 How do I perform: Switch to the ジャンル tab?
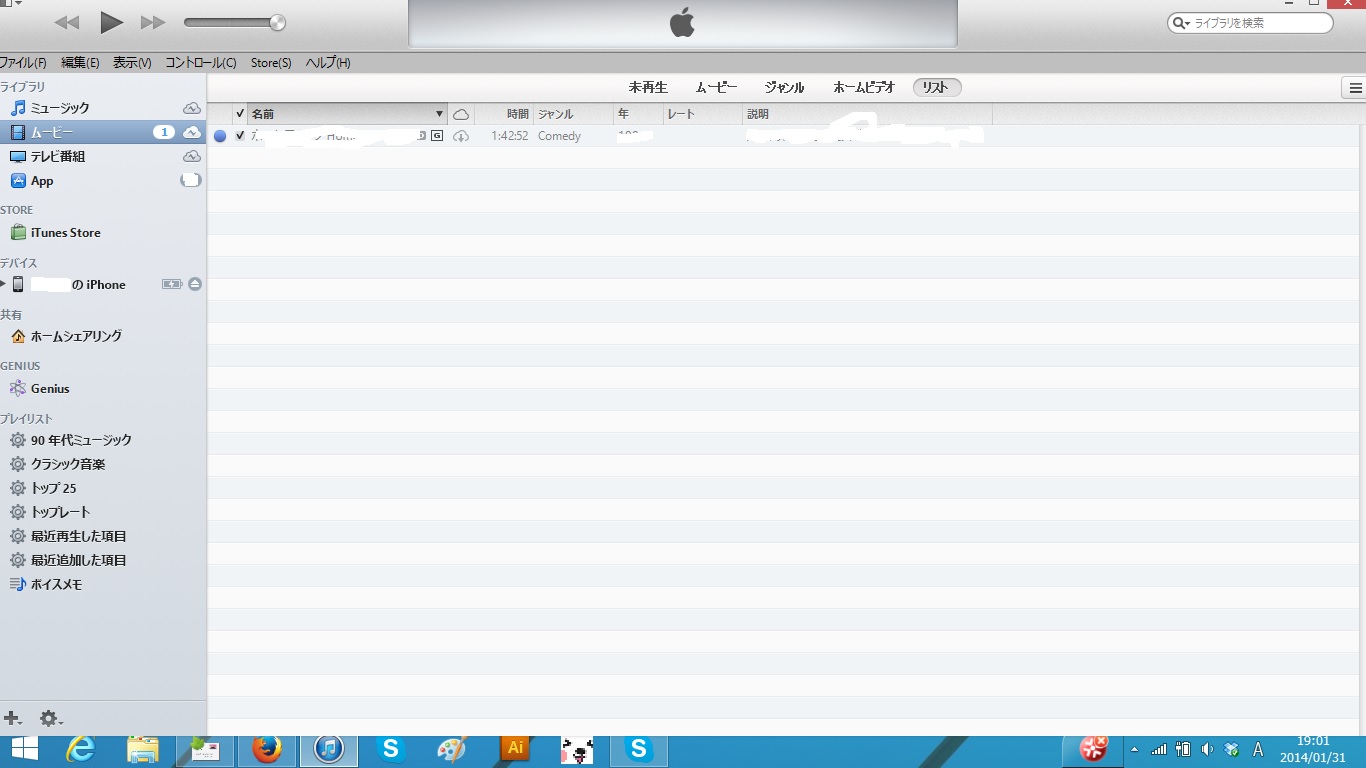coord(784,88)
